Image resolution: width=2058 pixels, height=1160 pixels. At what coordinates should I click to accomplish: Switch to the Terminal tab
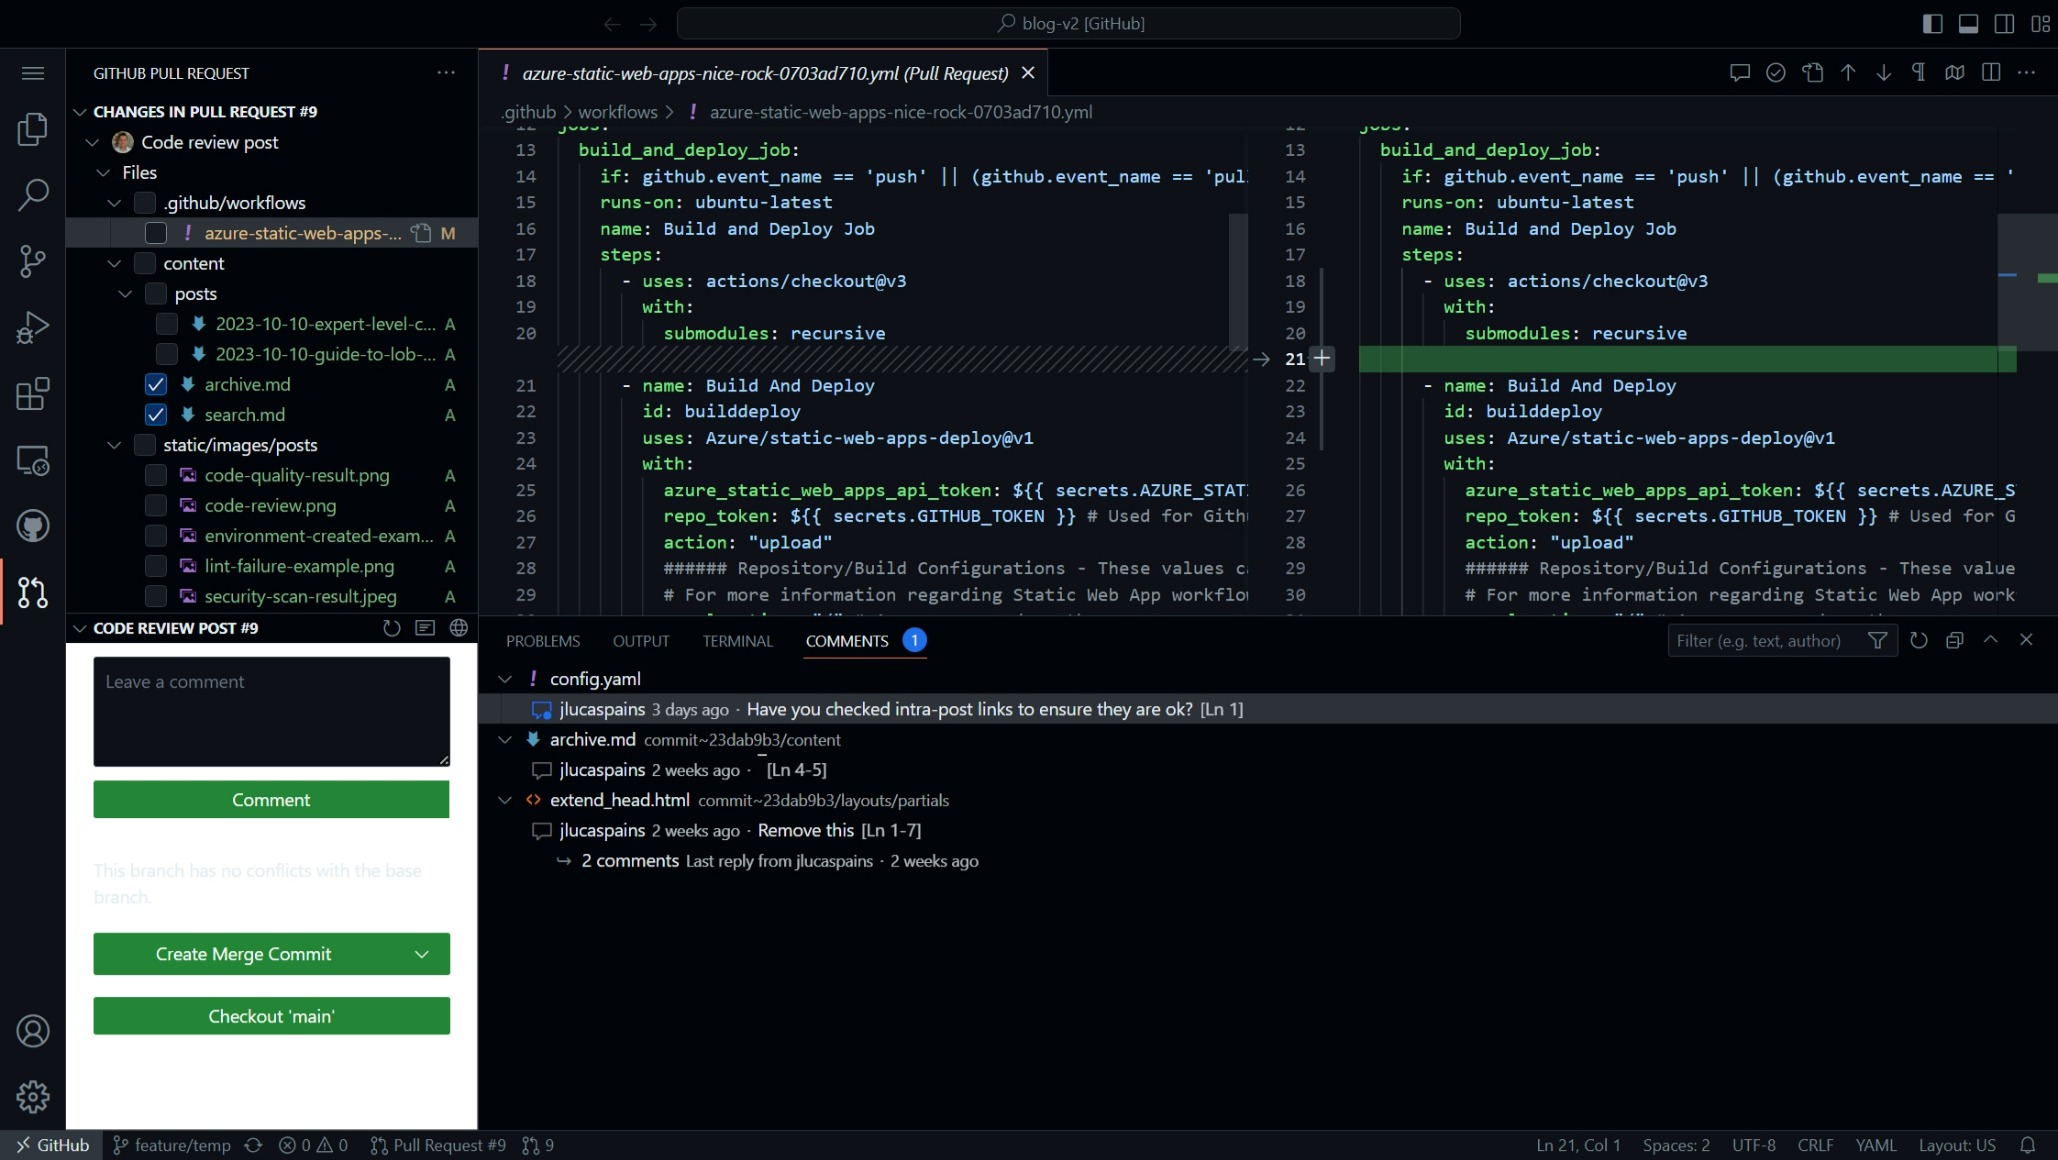tap(738, 641)
